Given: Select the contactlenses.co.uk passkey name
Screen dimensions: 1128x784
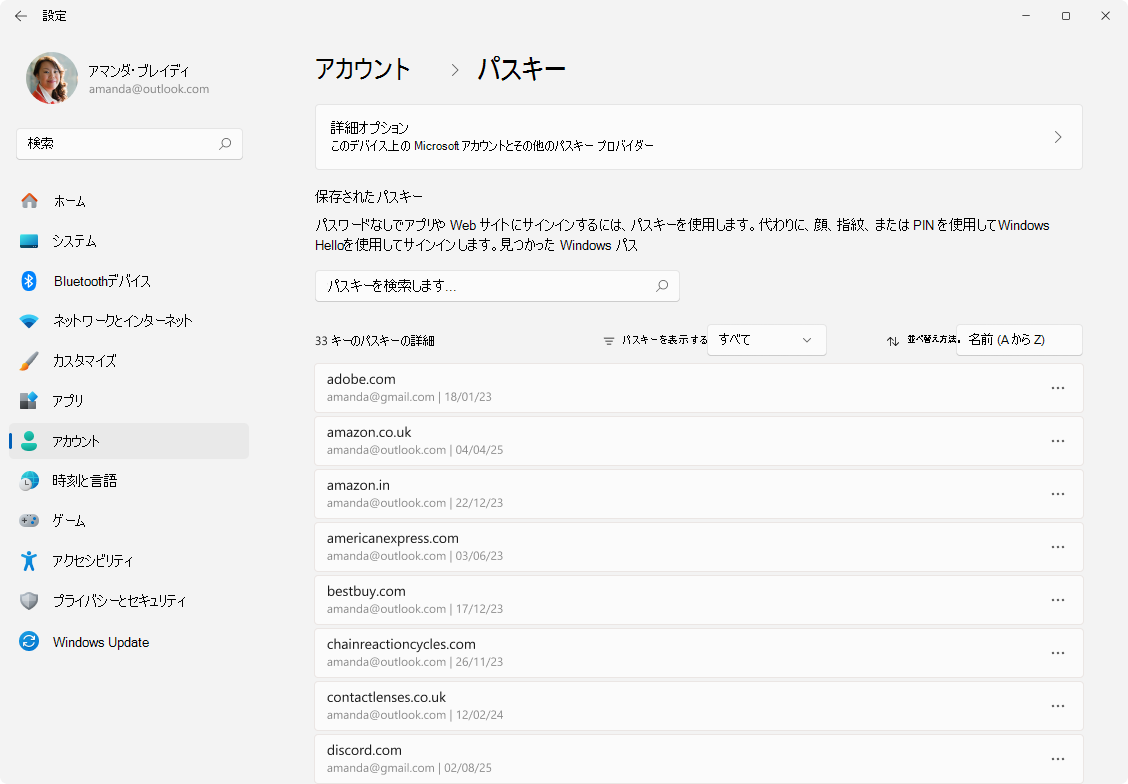Looking at the screenshot, I should point(386,698).
